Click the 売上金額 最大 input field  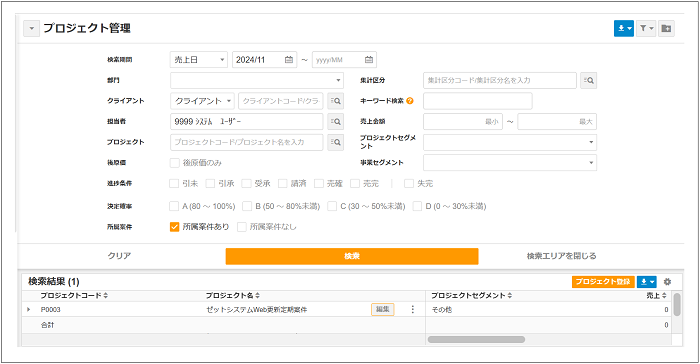point(557,121)
